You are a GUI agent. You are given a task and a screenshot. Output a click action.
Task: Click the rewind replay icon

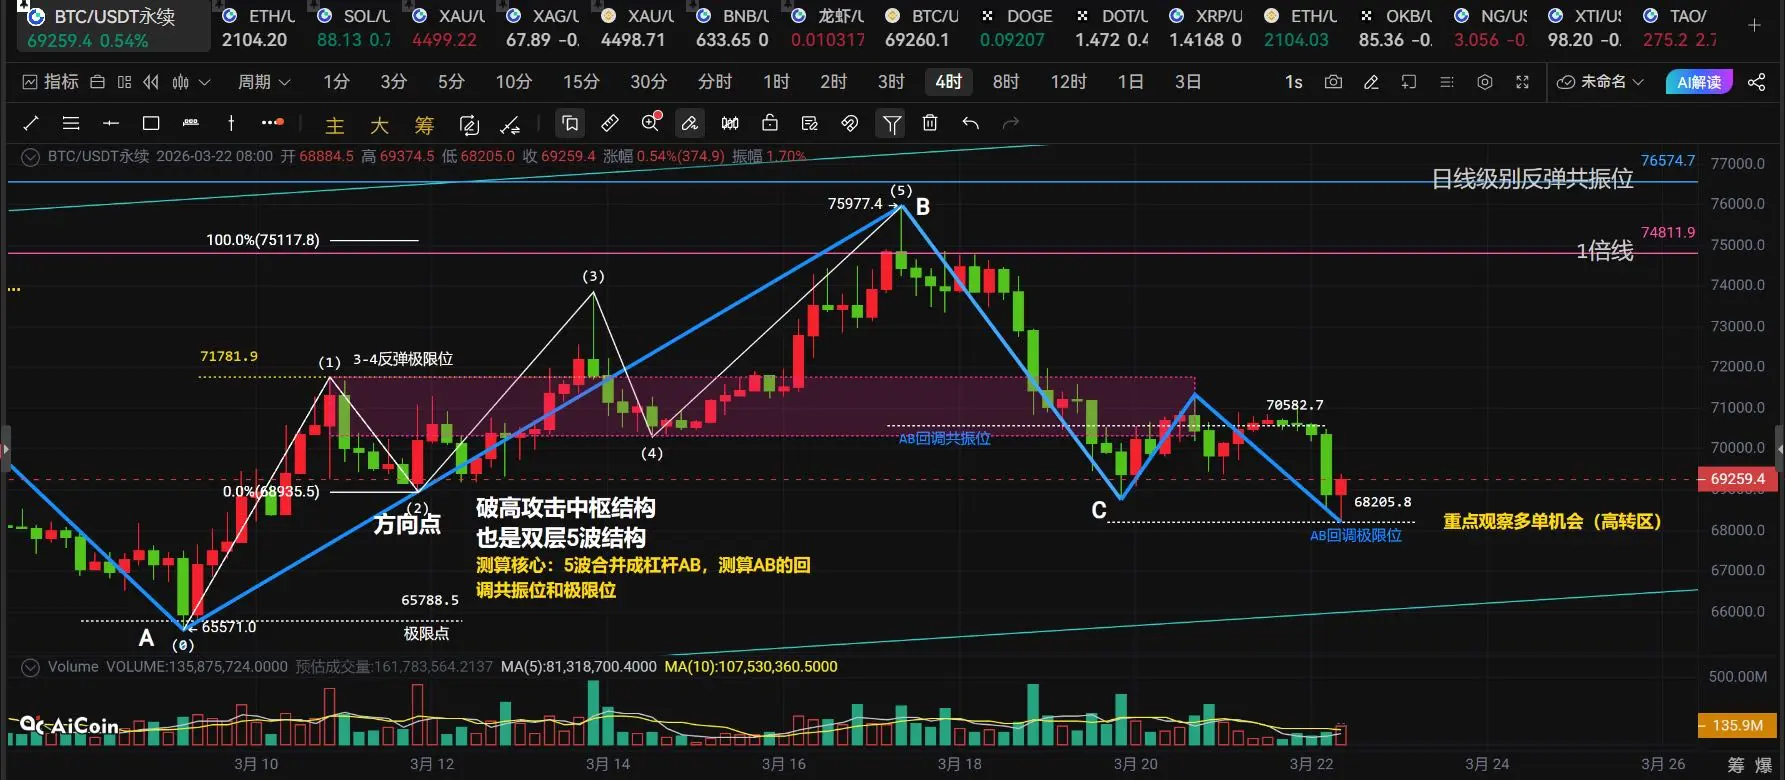(151, 82)
